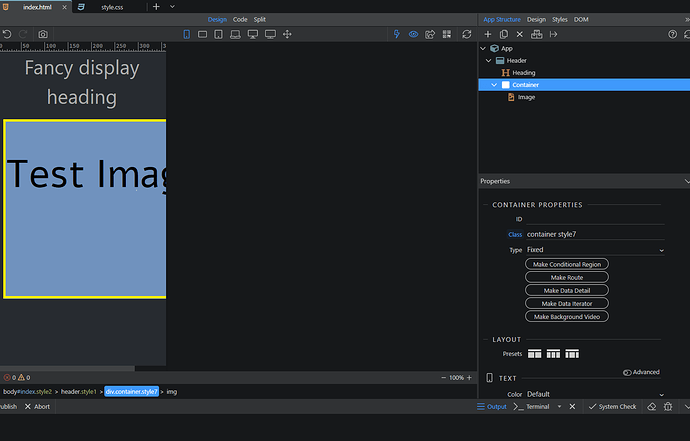Select the landscape phone viewport icon
Image resolution: width=690 pixels, height=441 pixels.
[x=202, y=34]
